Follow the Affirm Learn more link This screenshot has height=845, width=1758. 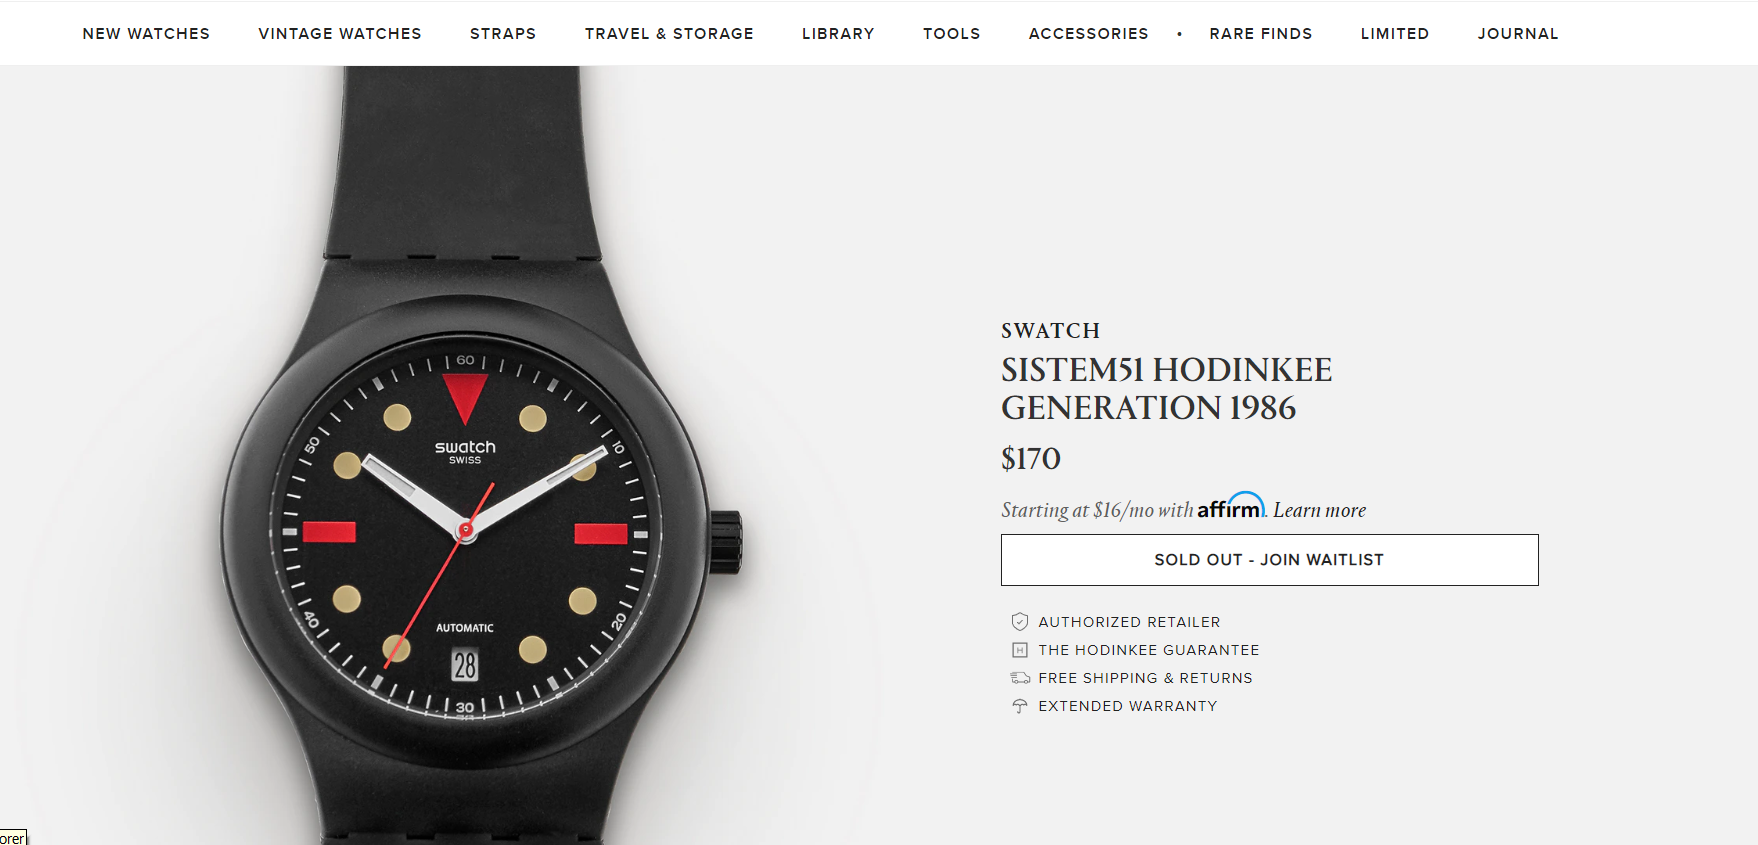click(x=1319, y=510)
